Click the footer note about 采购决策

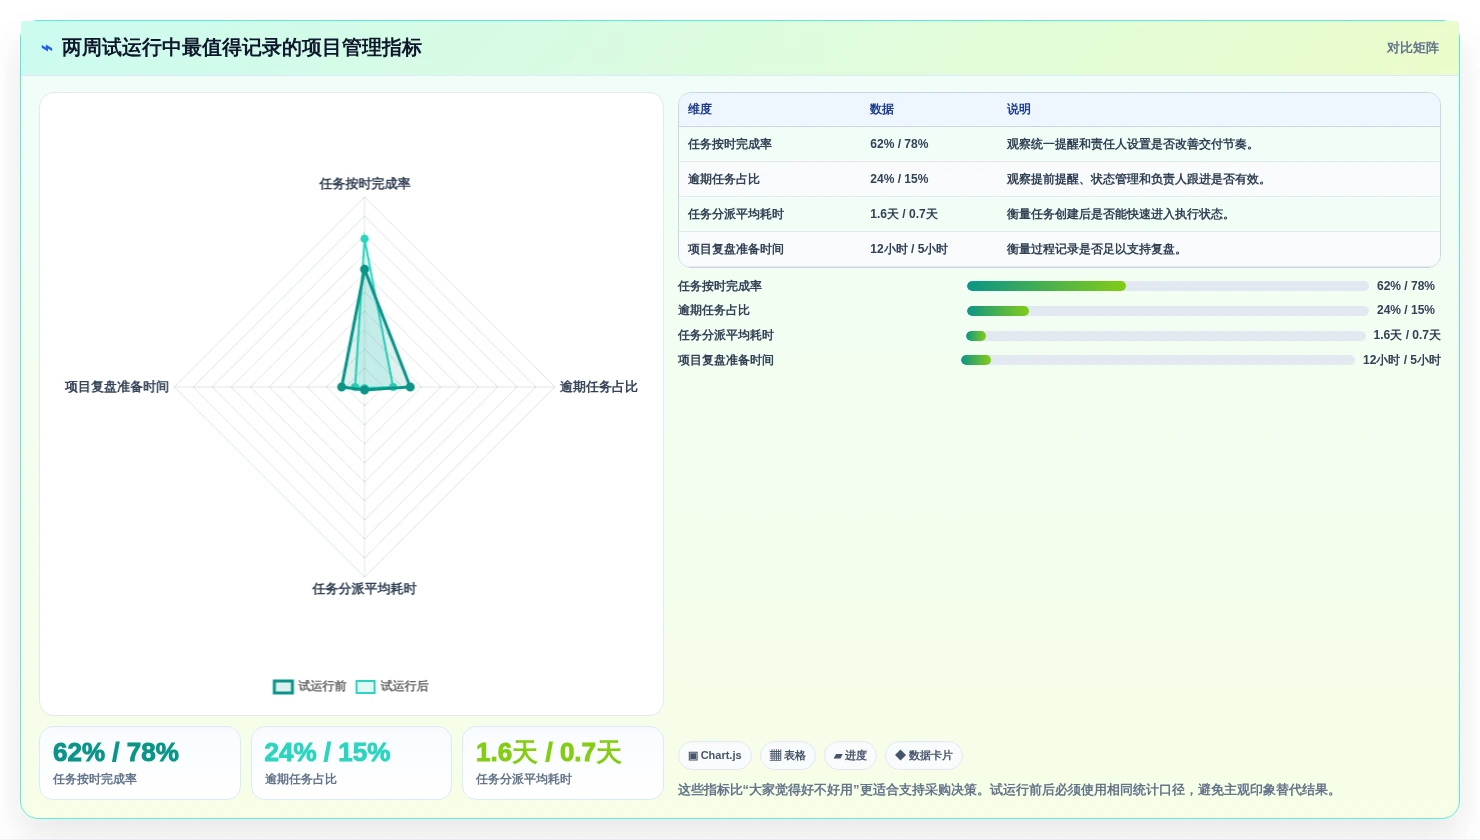pyautogui.click(x=1010, y=790)
